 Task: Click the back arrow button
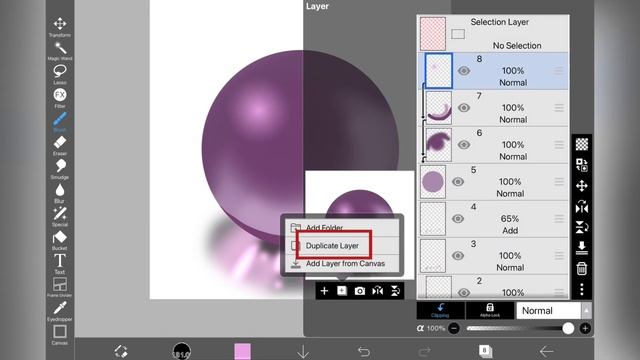(546, 351)
